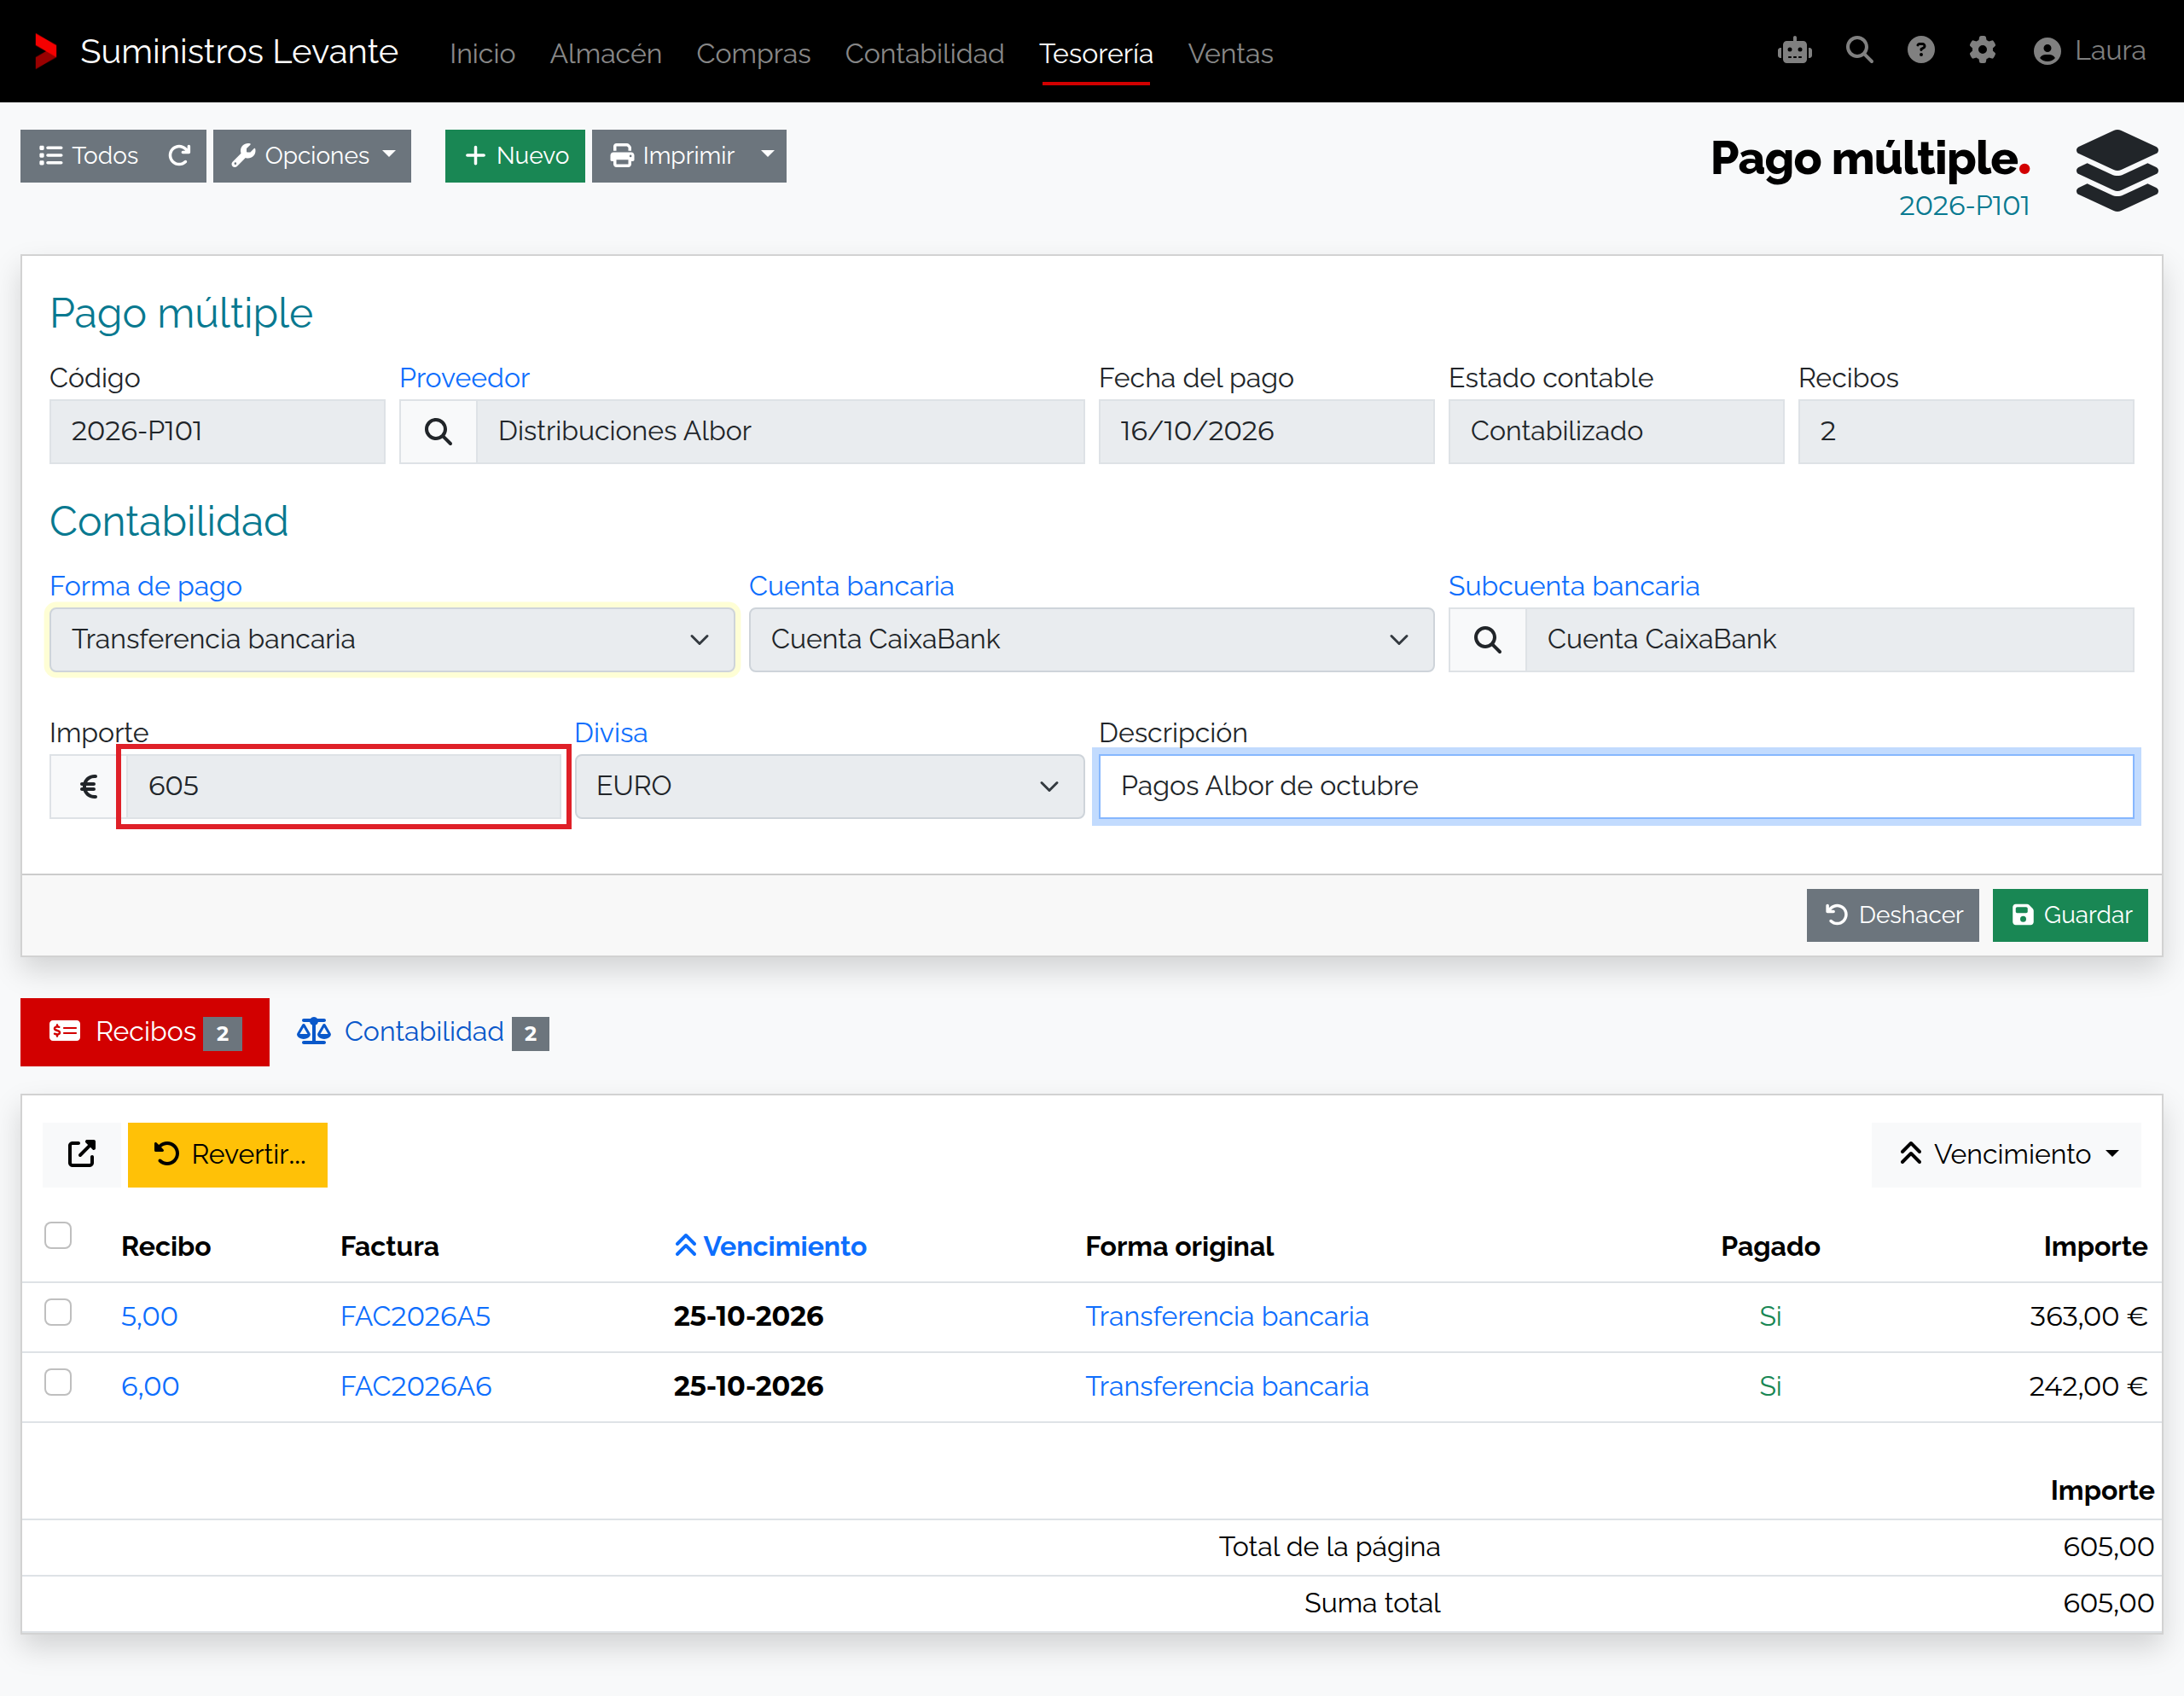Click the stacked layers icon by title

(x=2116, y=171)
